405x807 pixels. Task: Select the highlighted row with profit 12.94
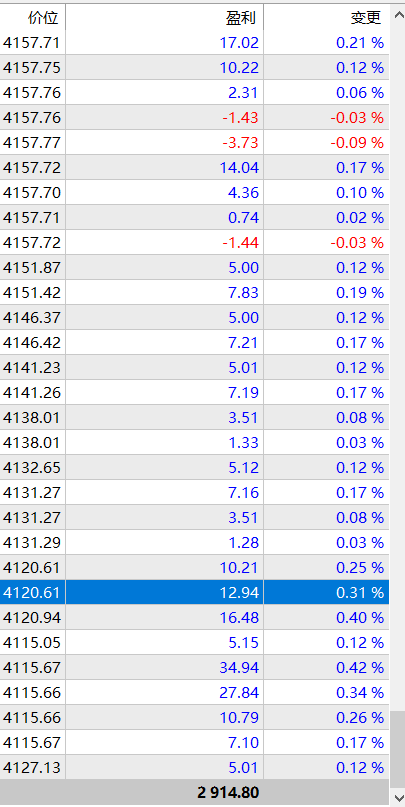point(195,593)
